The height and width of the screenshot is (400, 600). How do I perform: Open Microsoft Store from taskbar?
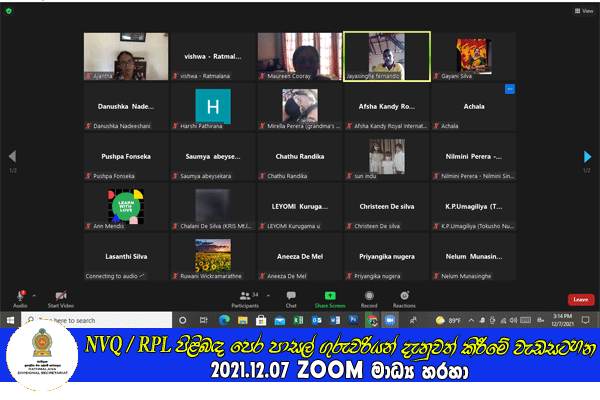click(261, 320)
